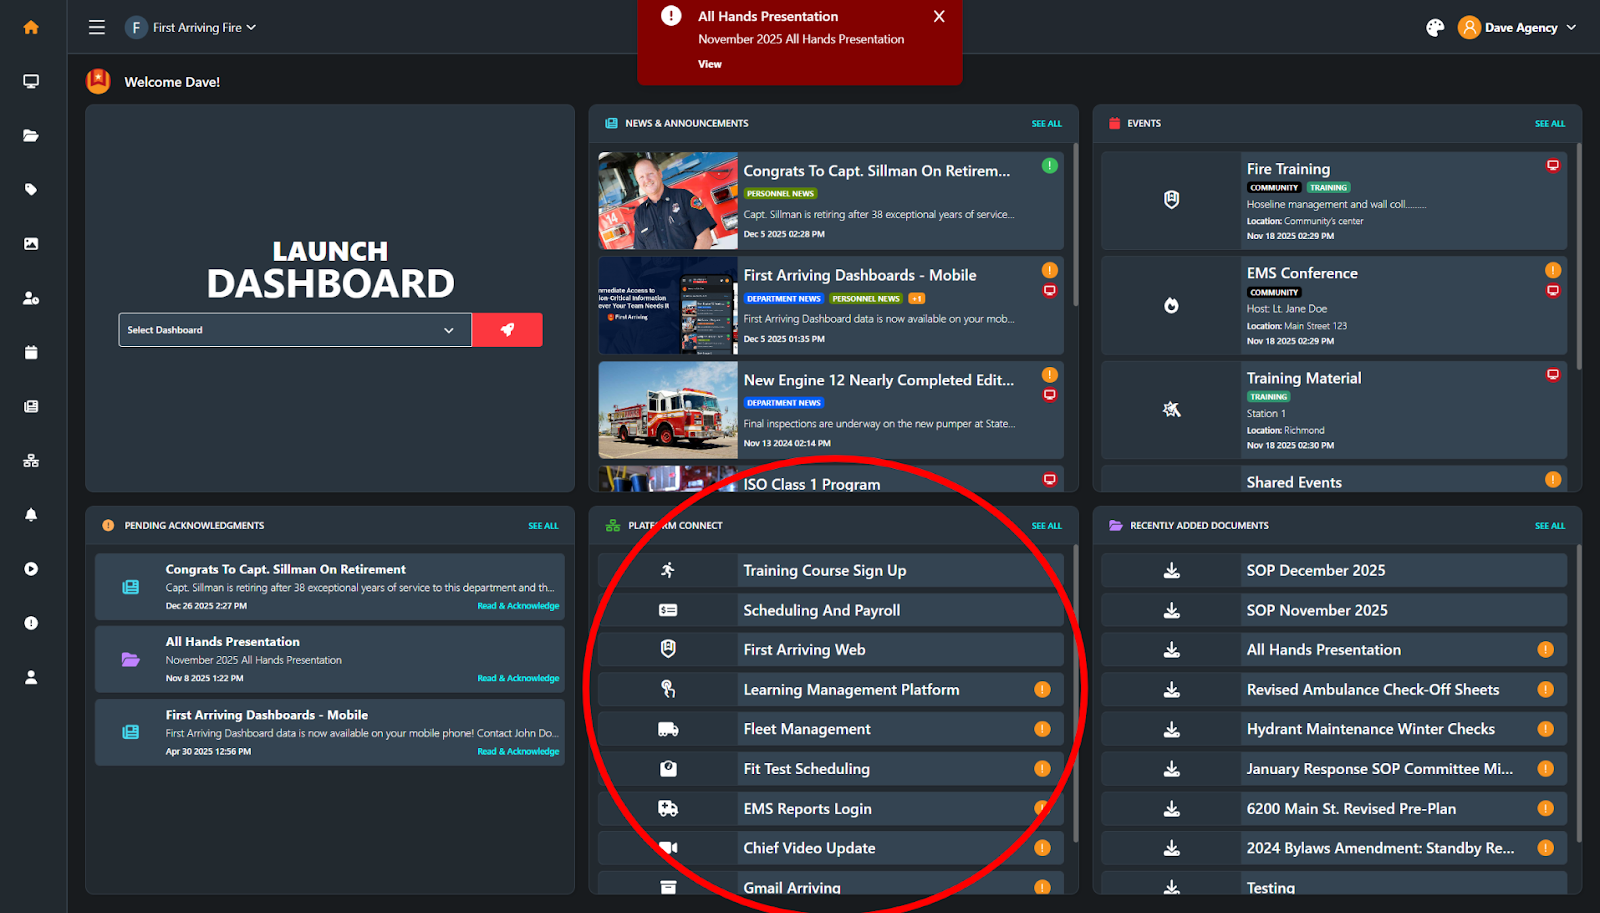
Task: Open the Home icon in the sidebar
Action: [31, 27]
